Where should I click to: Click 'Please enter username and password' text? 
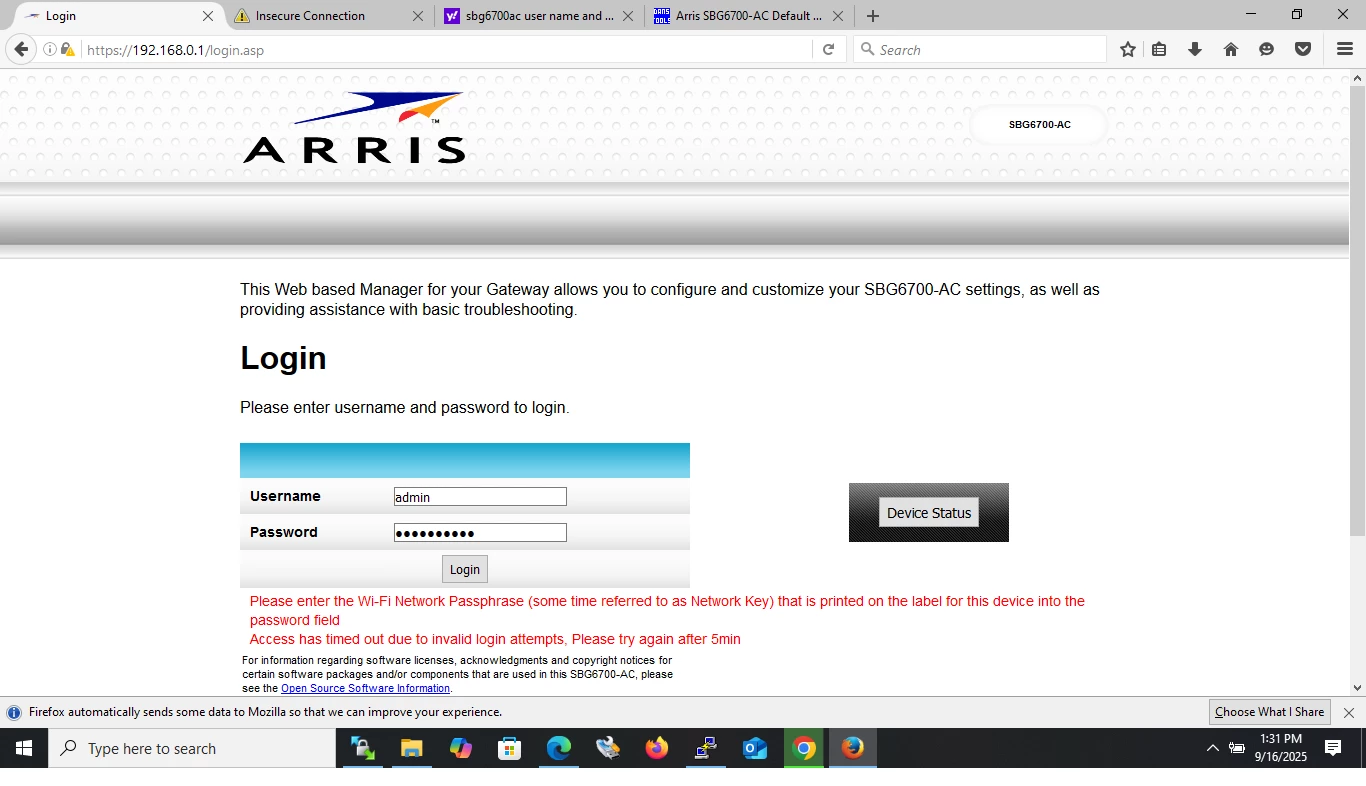405,408
